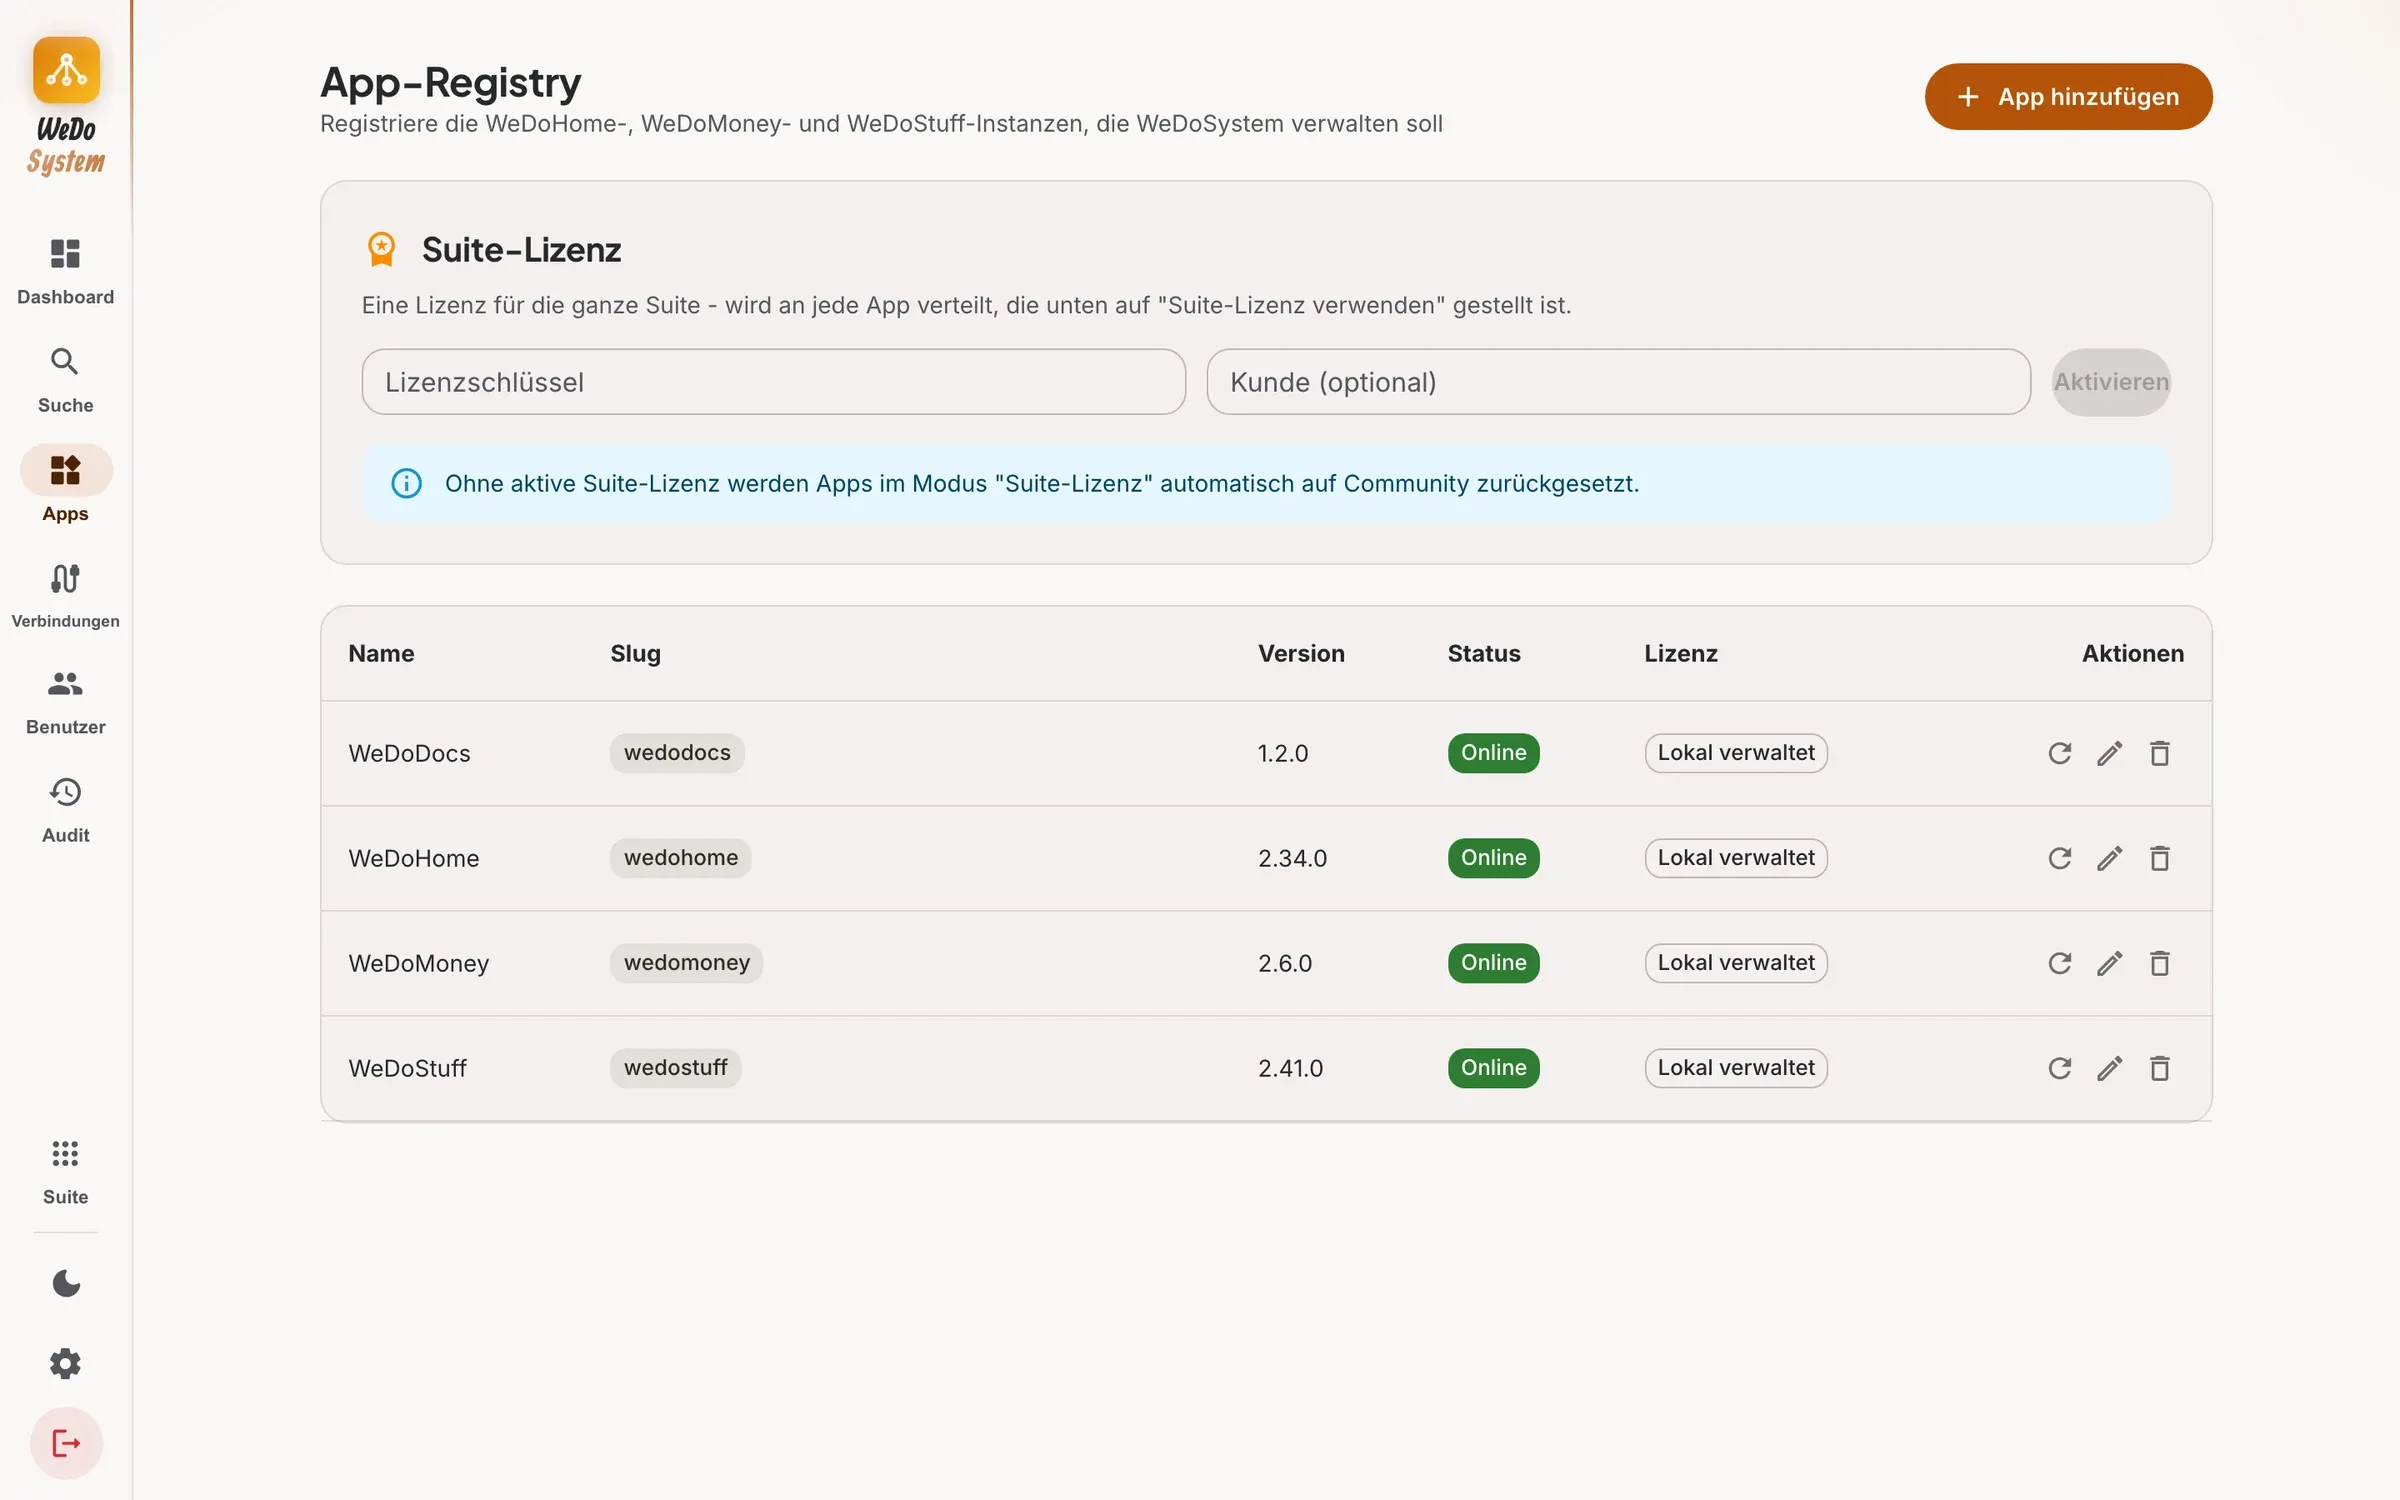Click the wedodocs slug chip
2400x1500 pixels.
pyautogui.click(x=677, y=753)
